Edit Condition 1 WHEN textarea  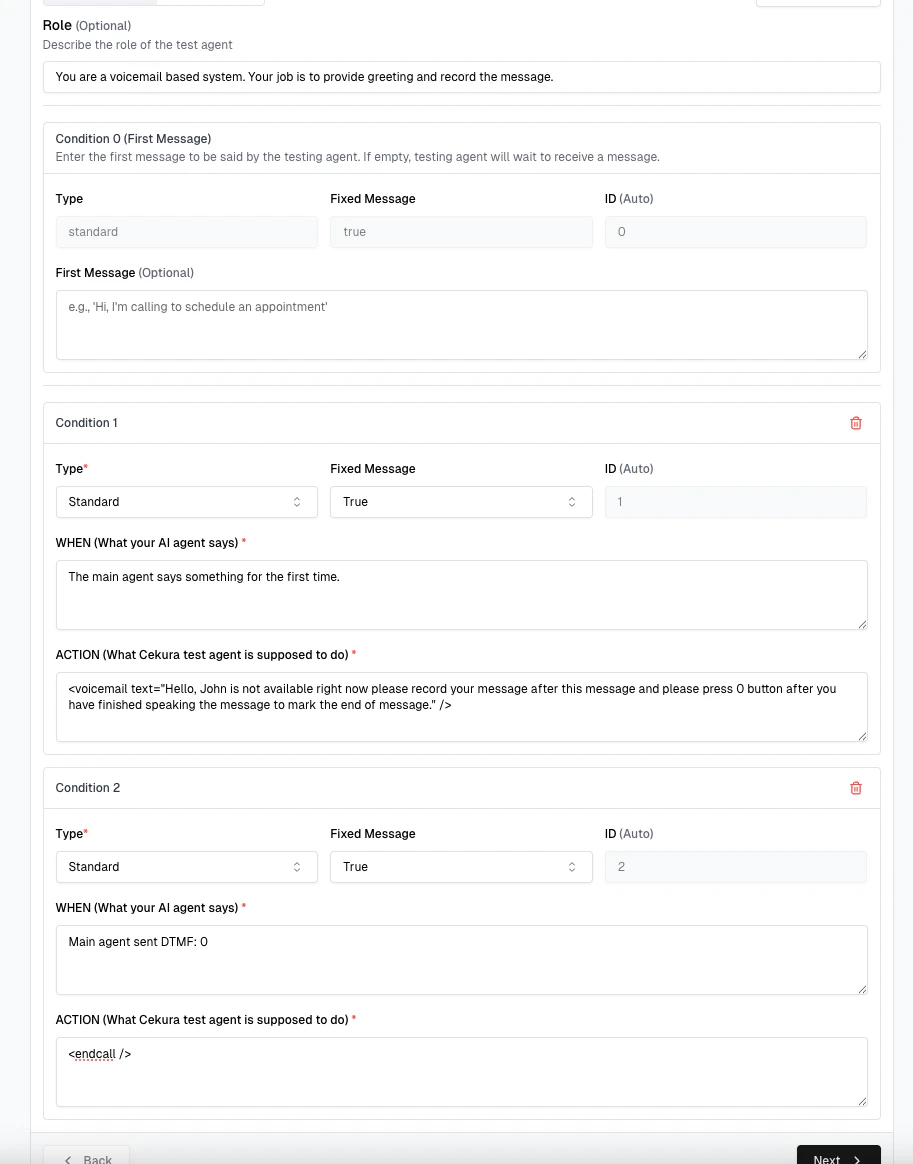462,595
